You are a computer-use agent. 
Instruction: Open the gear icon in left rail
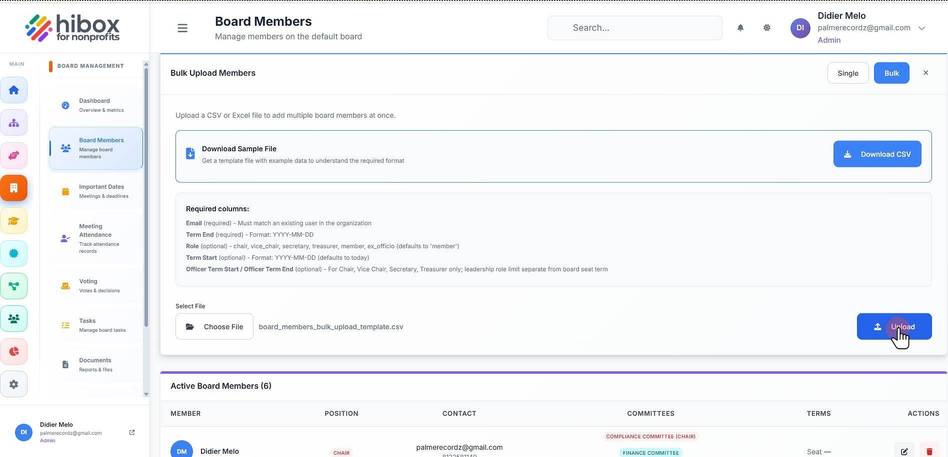14,384
